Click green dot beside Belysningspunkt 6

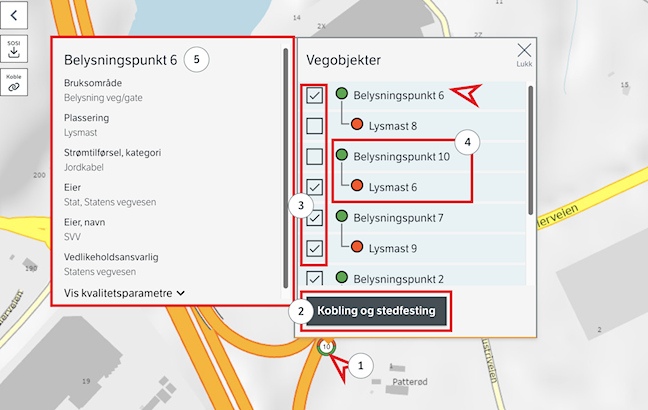[x=342, y=93]
